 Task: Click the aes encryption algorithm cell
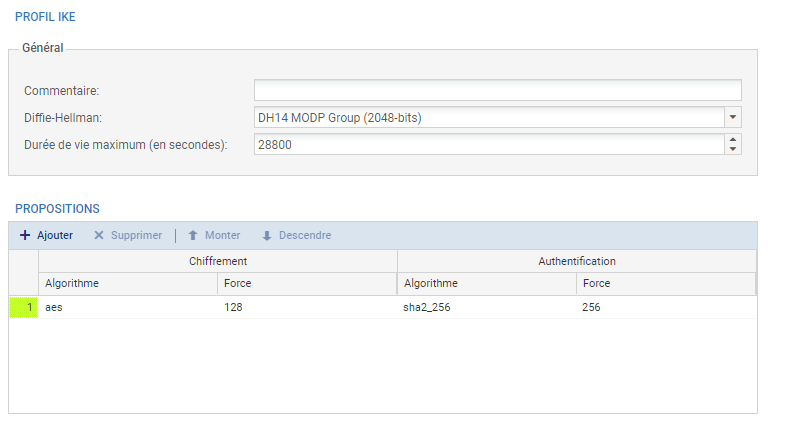[127, 308]
